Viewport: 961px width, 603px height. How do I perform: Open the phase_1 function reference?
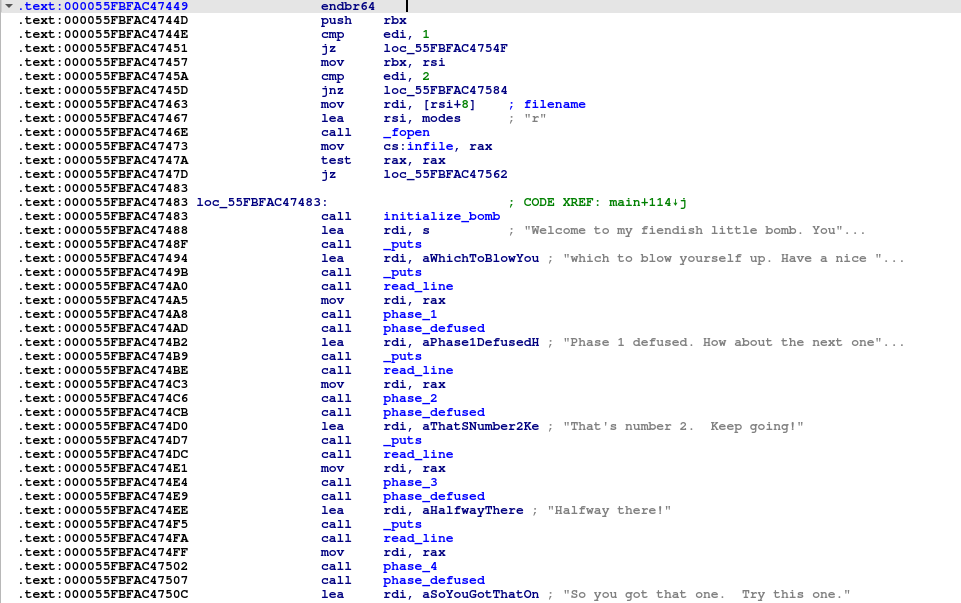pos(410,314)
